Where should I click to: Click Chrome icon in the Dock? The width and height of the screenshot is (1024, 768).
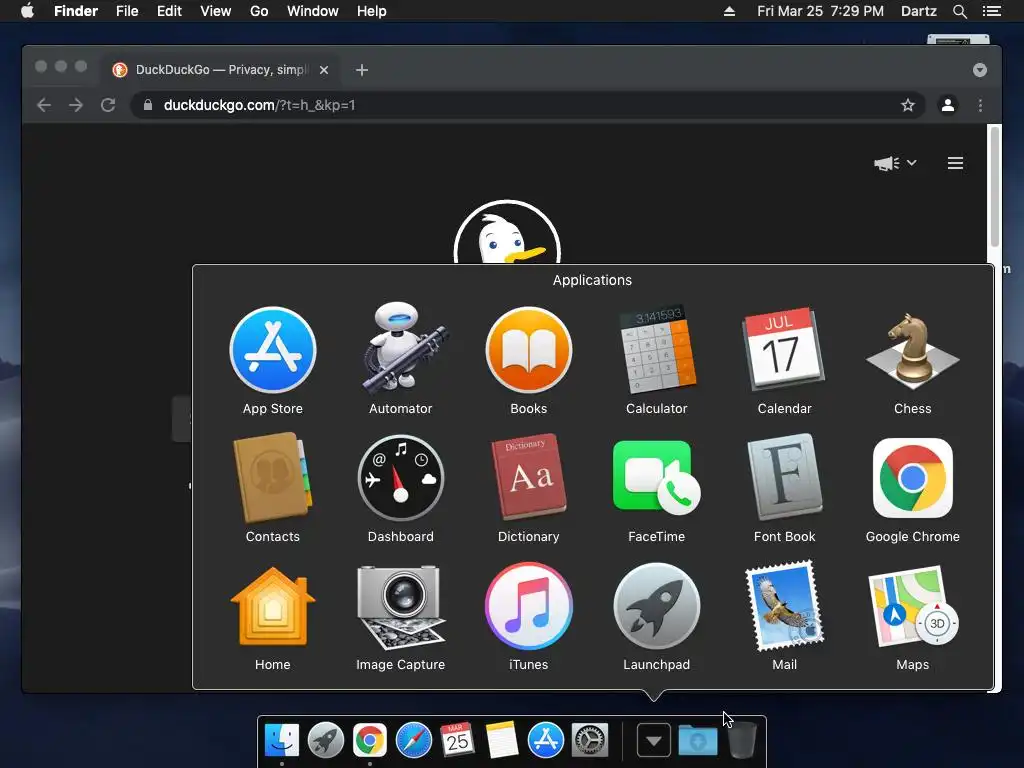370,740
